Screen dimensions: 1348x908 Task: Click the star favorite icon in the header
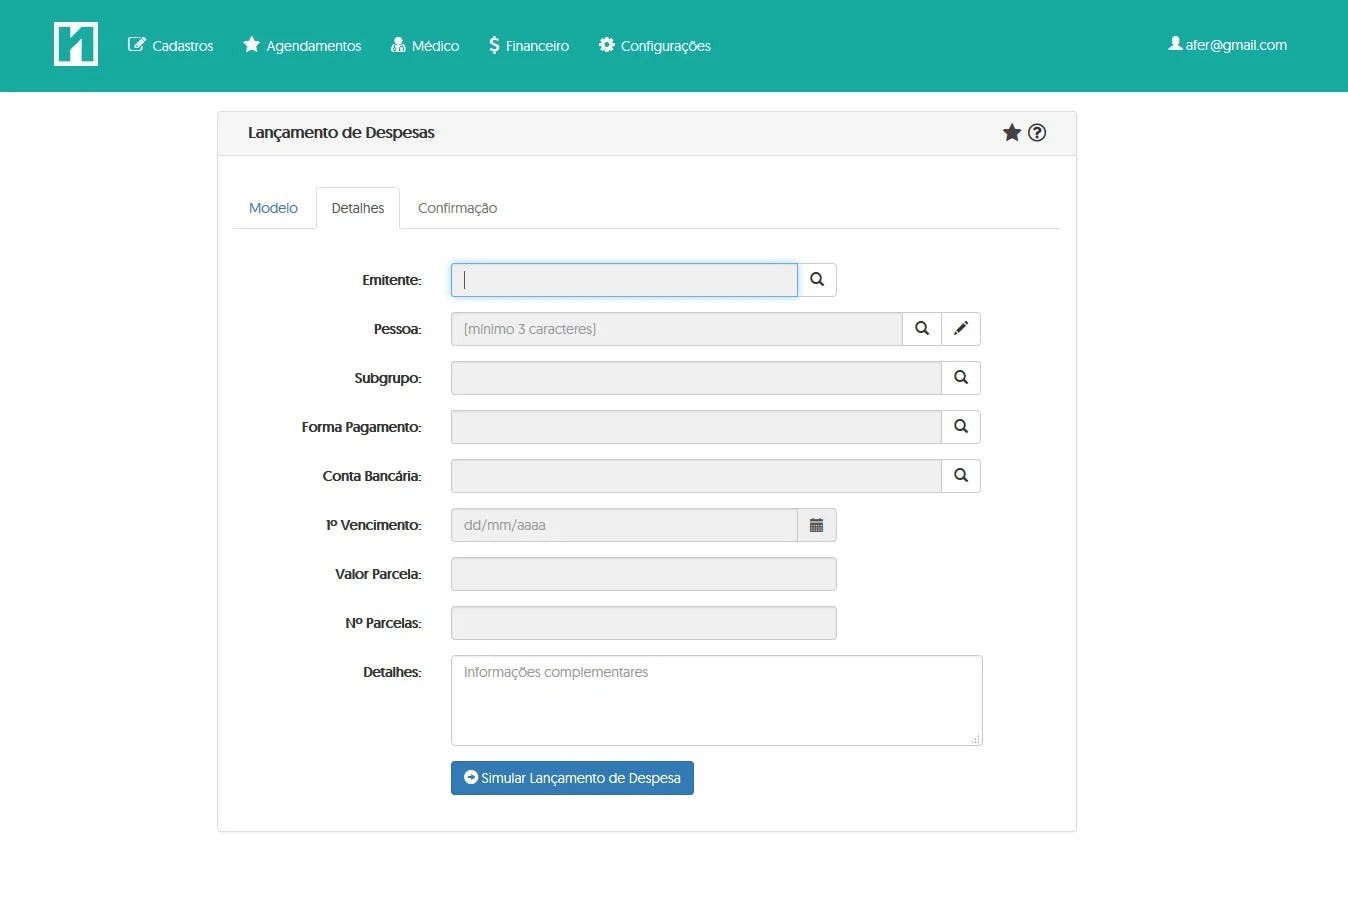(1011, 131)
